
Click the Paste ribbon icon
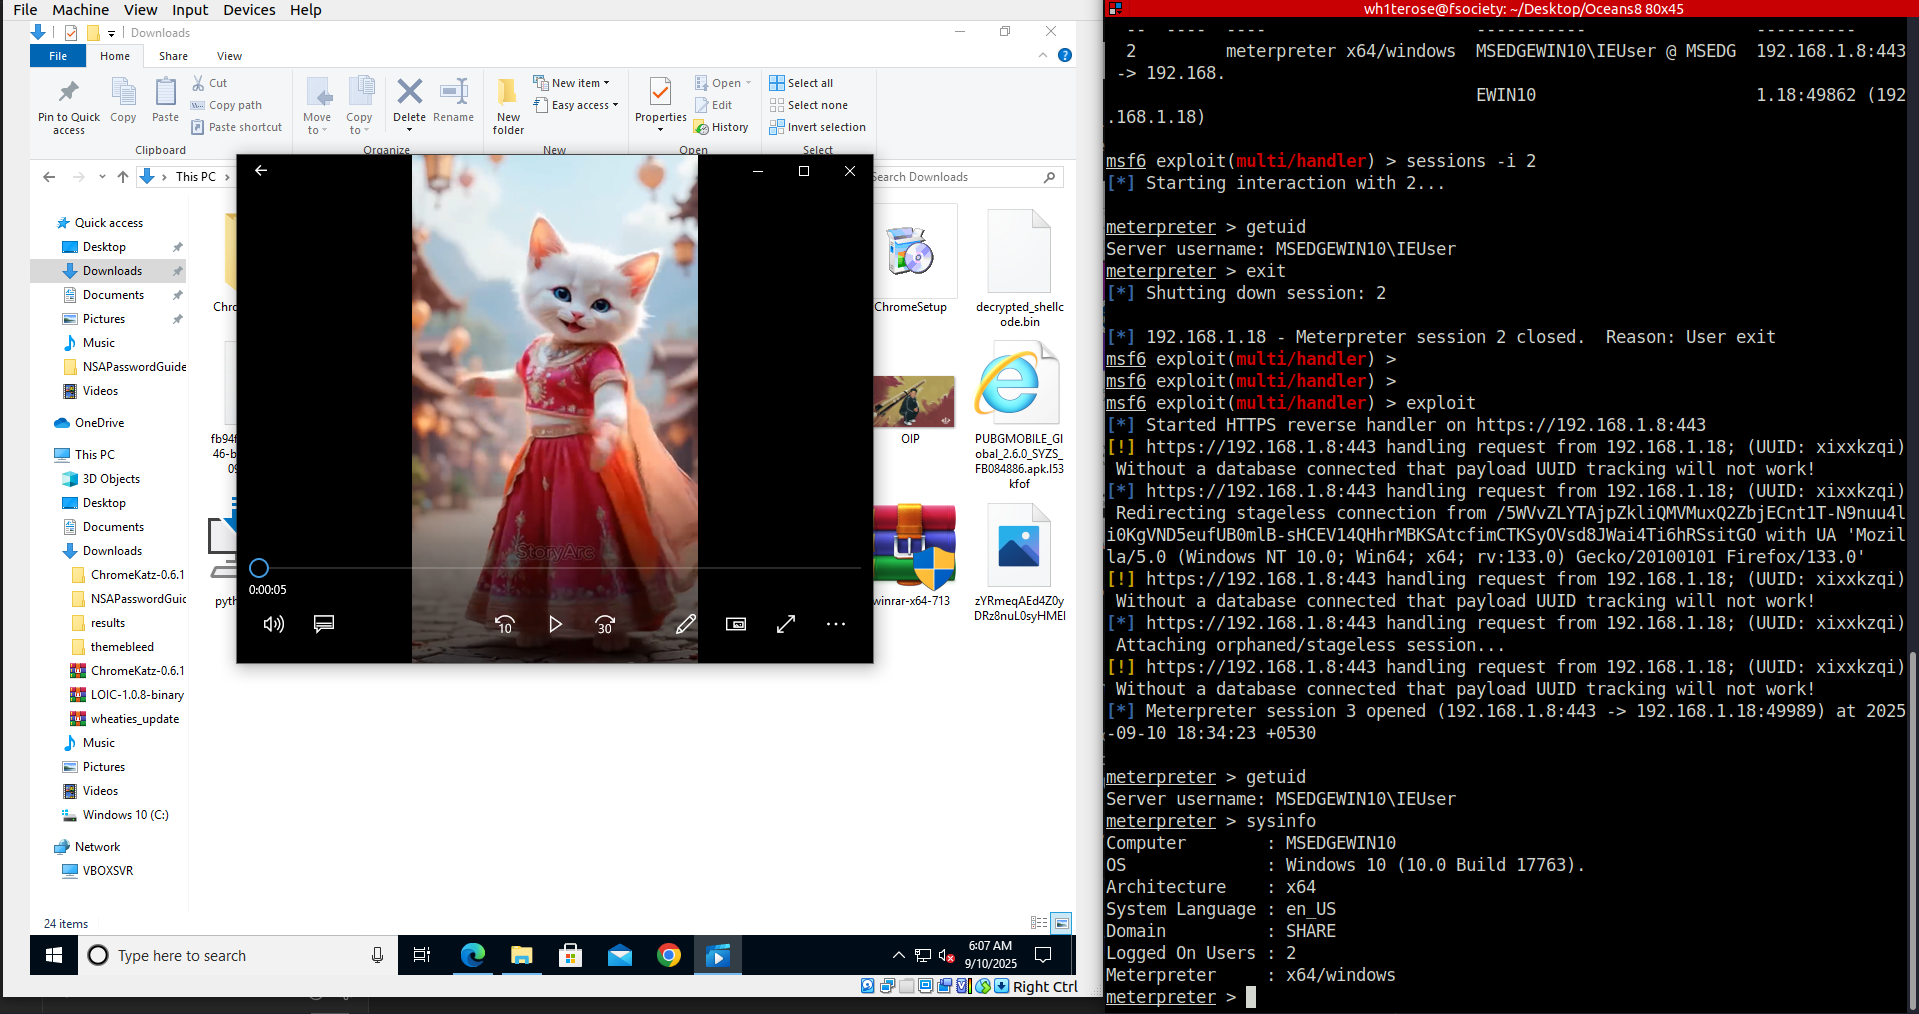(165, 101)
